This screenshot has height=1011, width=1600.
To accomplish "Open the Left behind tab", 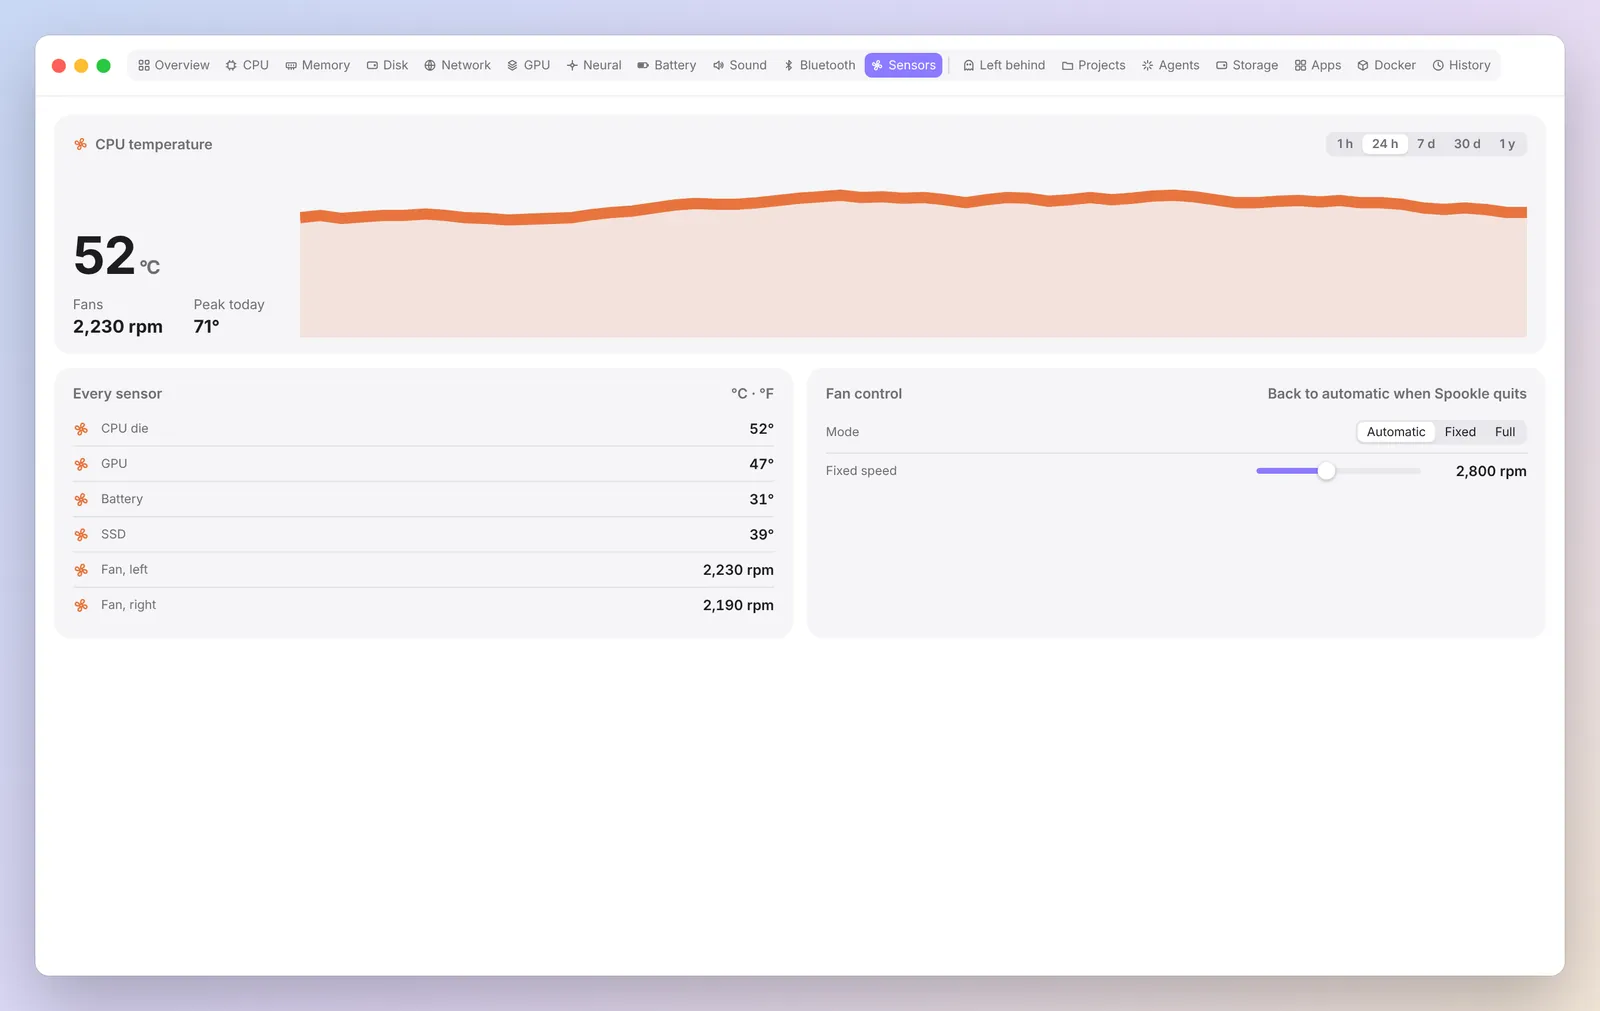I will coord(1004,65).
